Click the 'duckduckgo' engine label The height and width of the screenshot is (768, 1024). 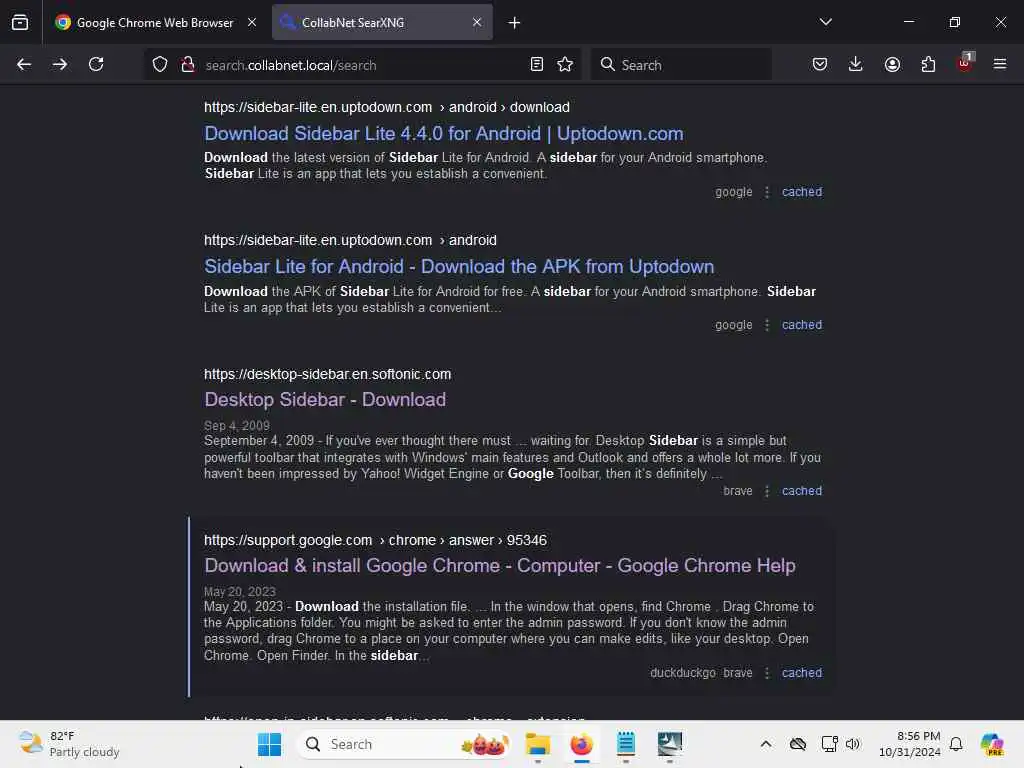[682, 673]
